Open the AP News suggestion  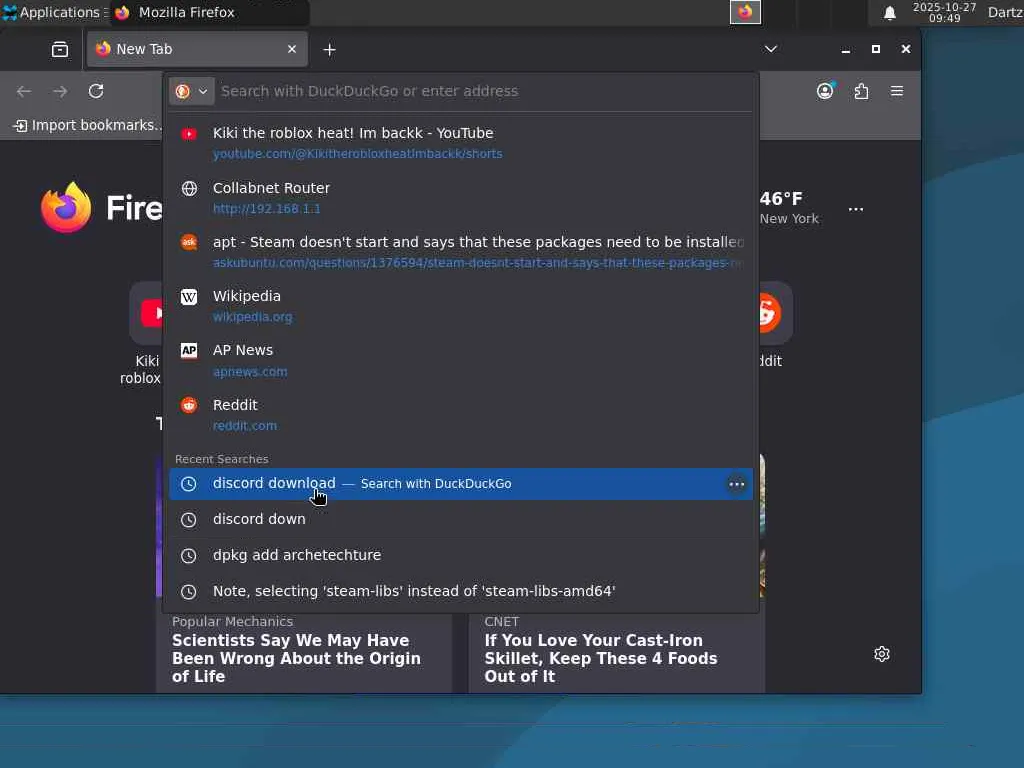point(461,360)
